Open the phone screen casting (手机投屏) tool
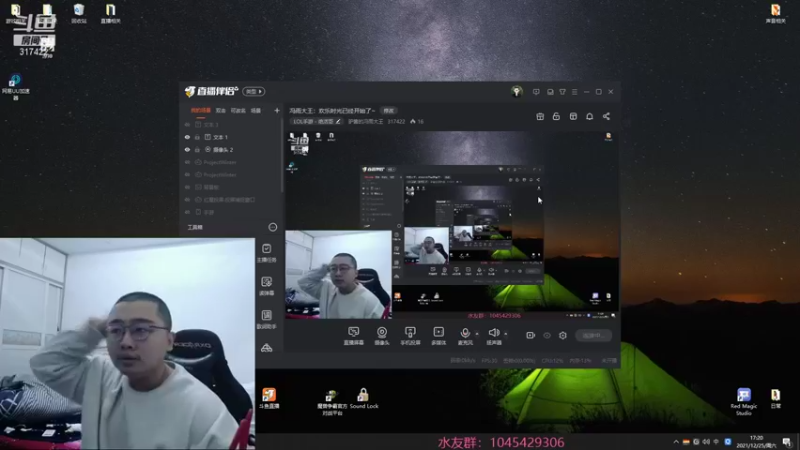Image resolution: width=800 pixels, height=450 pixels. coord(410,336)
